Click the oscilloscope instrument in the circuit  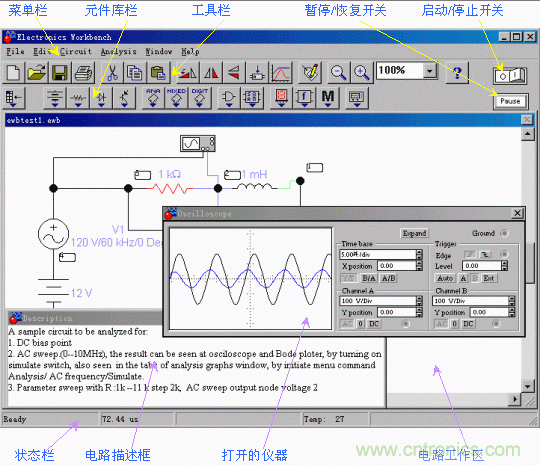tap(198, 143)
